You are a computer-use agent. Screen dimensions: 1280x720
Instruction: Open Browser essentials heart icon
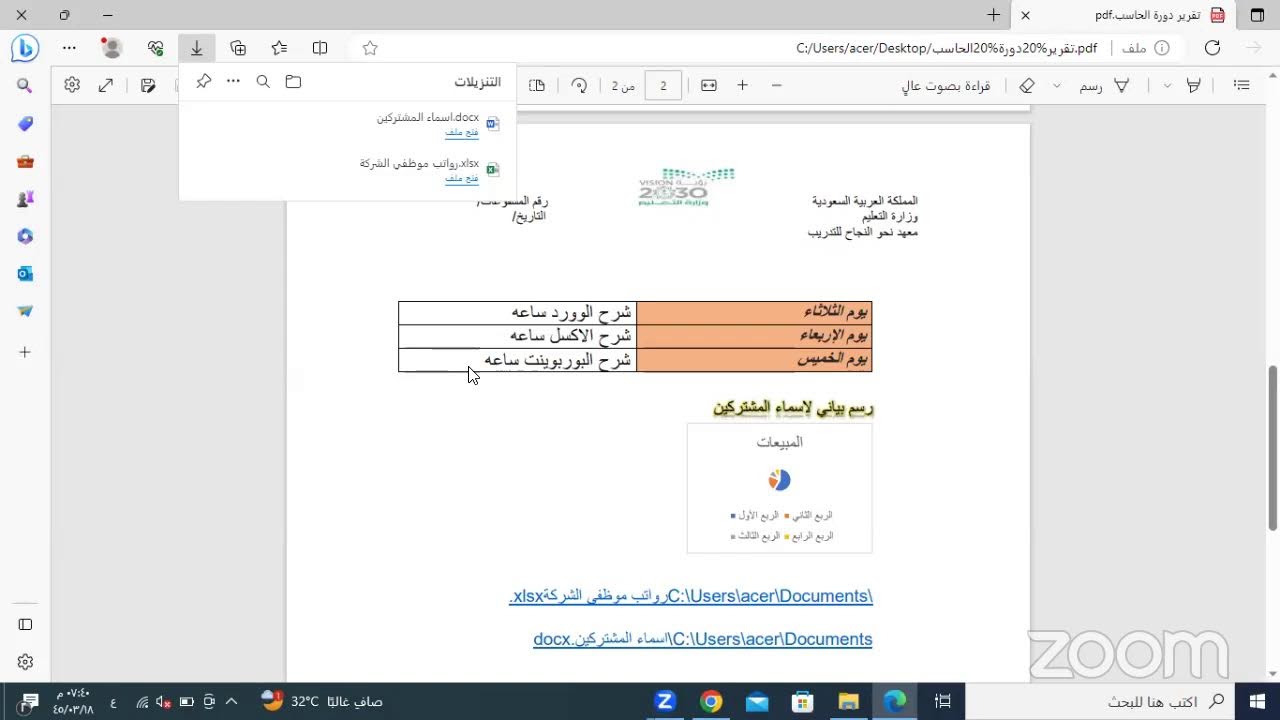click(x=155, y=47)
